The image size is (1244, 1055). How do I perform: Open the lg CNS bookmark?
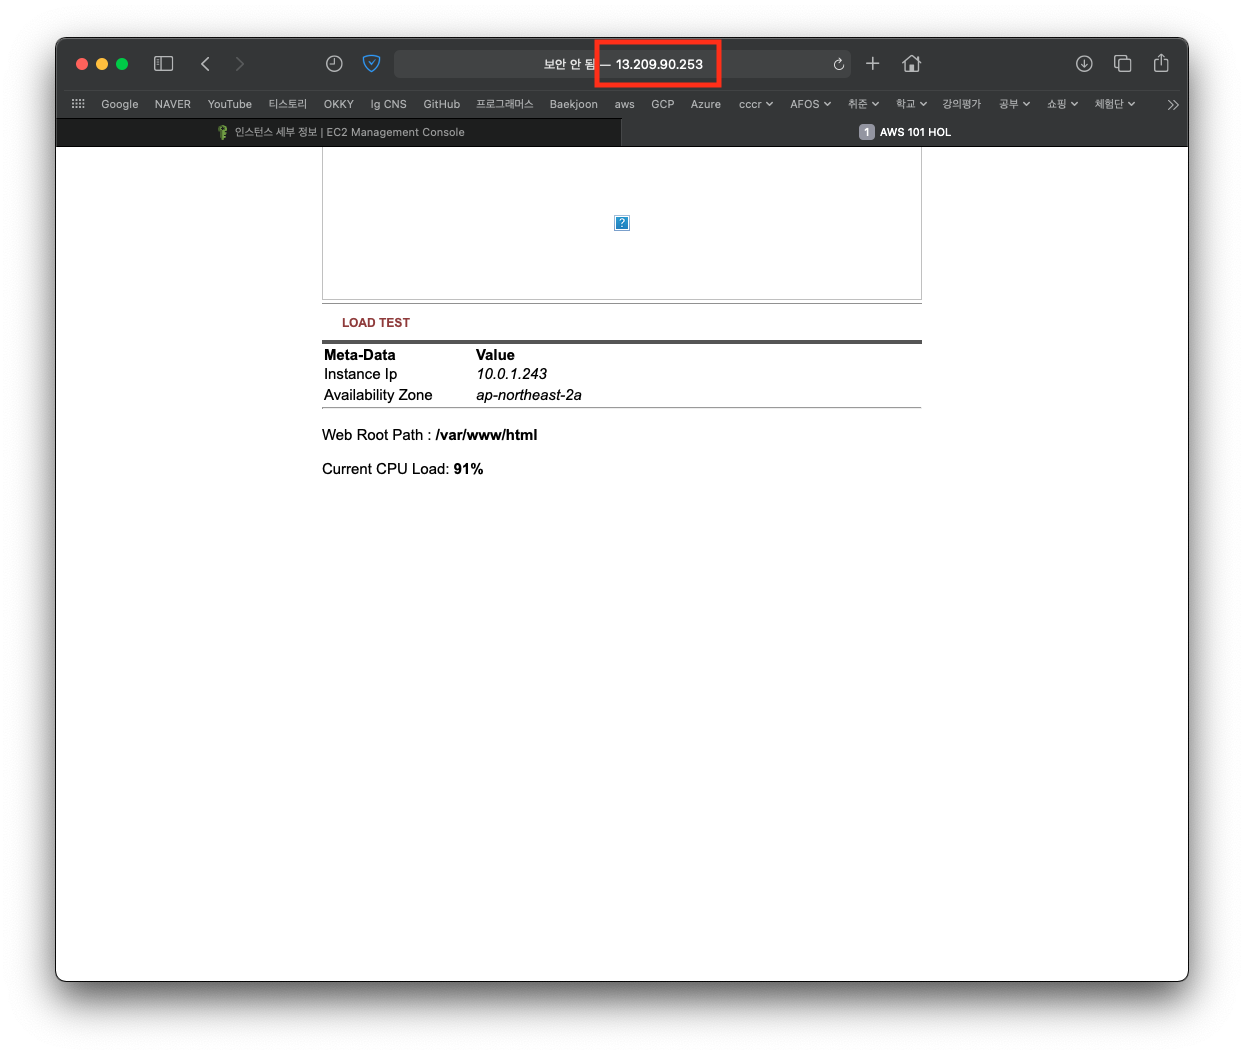[x=389, y=104]
